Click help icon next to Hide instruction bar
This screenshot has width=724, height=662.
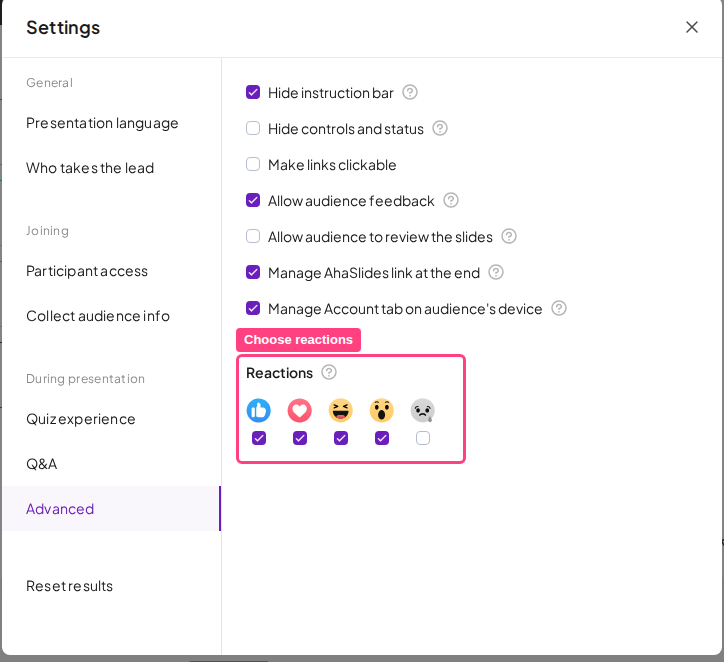(x=410, y=92)
